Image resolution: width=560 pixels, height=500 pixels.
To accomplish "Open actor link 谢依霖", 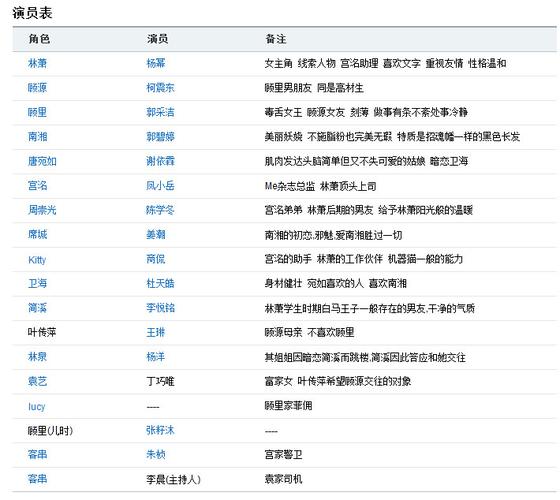I will [x=160, y=161].
